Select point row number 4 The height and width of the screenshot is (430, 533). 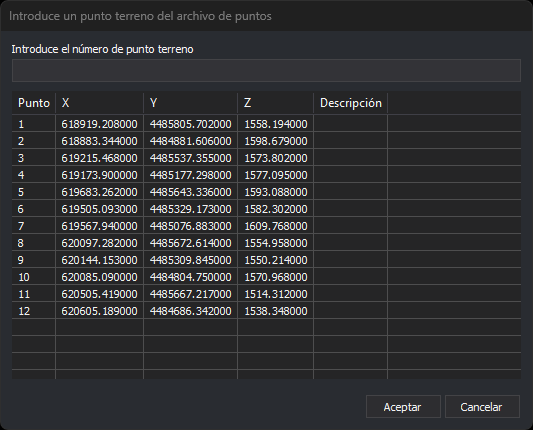tap(266, 175)
